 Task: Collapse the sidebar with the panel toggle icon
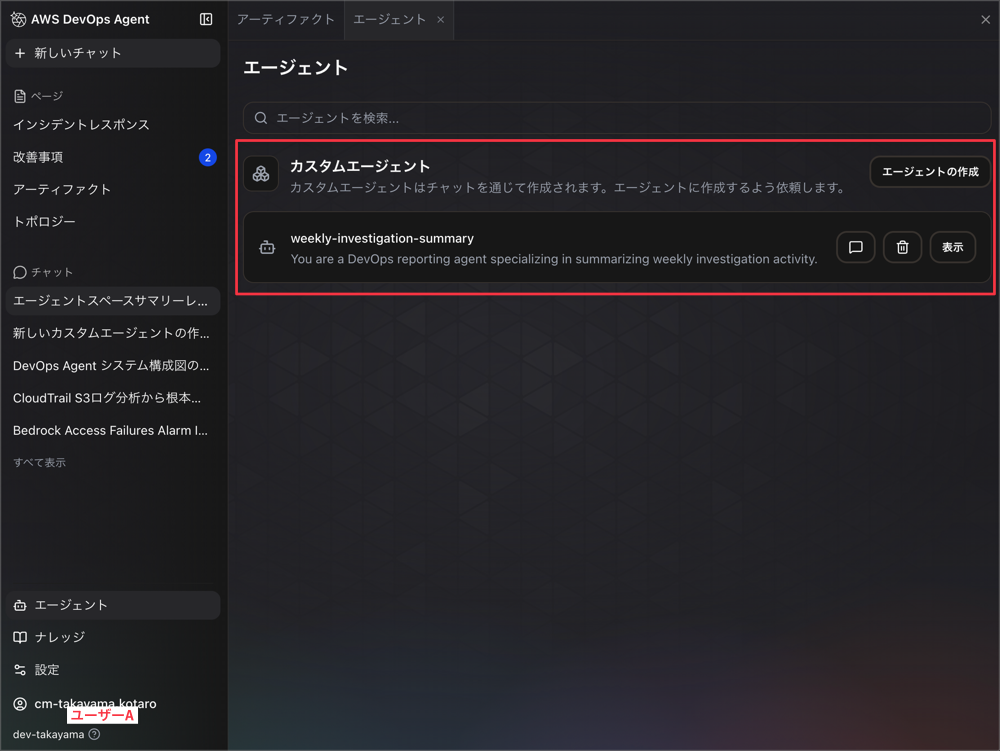pos(206,20)
